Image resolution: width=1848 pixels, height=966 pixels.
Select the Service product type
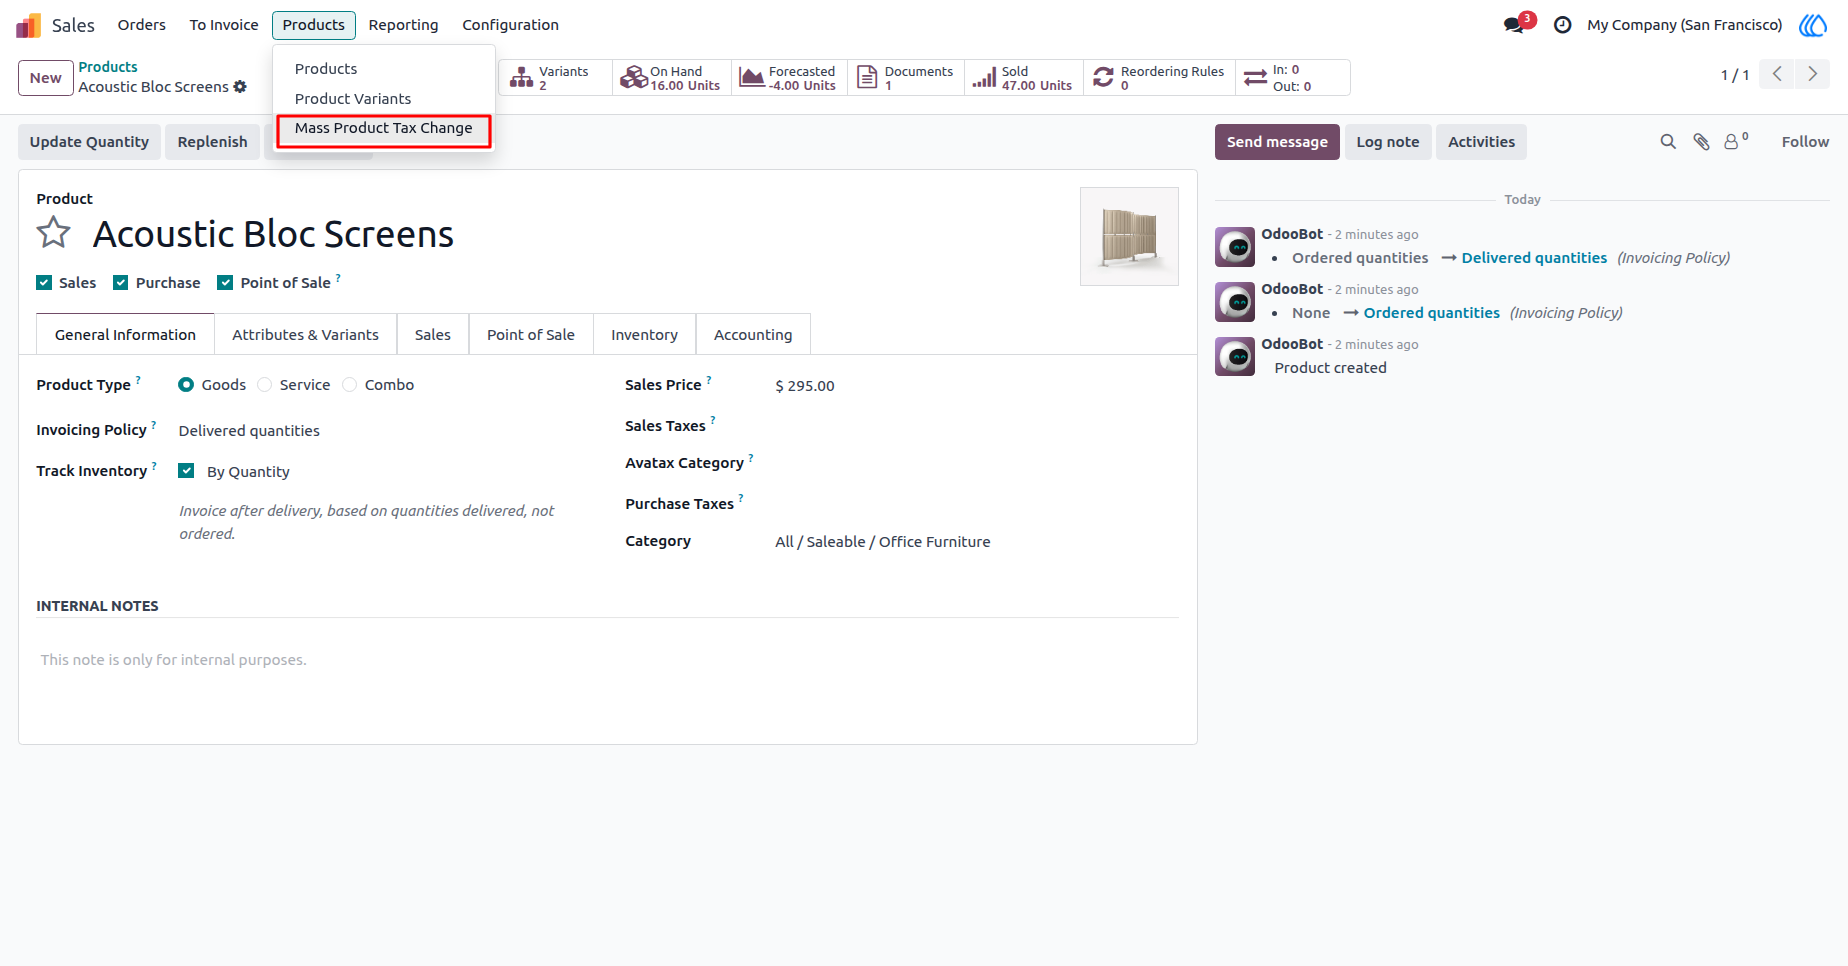(x=264, y=385)
